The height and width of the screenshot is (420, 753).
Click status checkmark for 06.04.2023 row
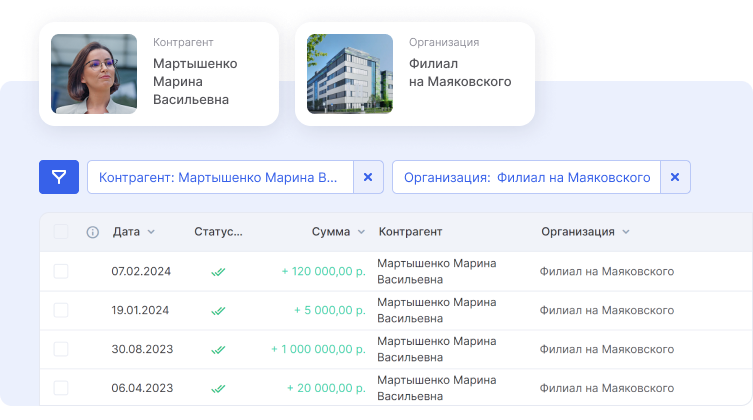[x=218, y=388]
